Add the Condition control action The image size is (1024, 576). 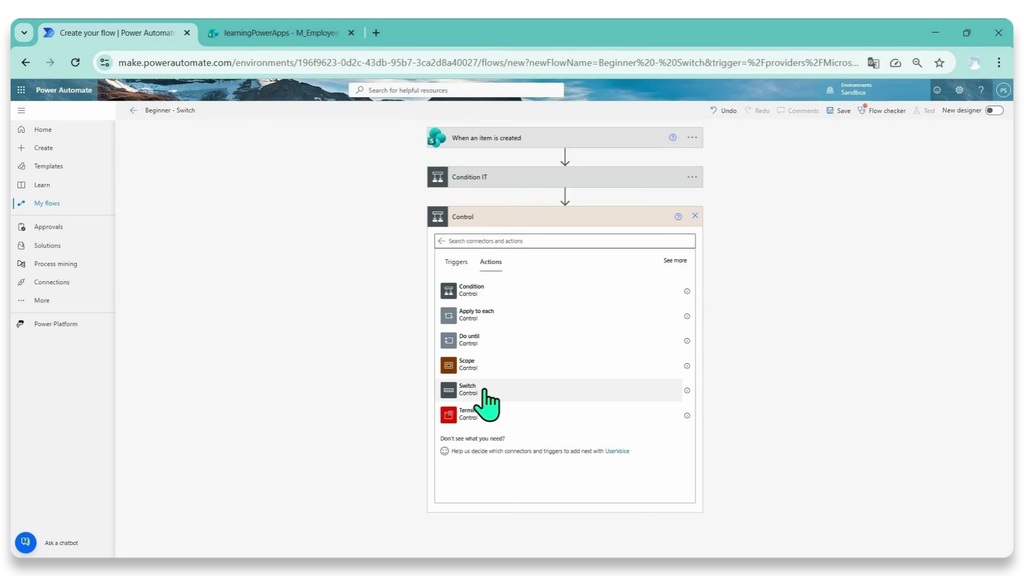pos(560,291)
